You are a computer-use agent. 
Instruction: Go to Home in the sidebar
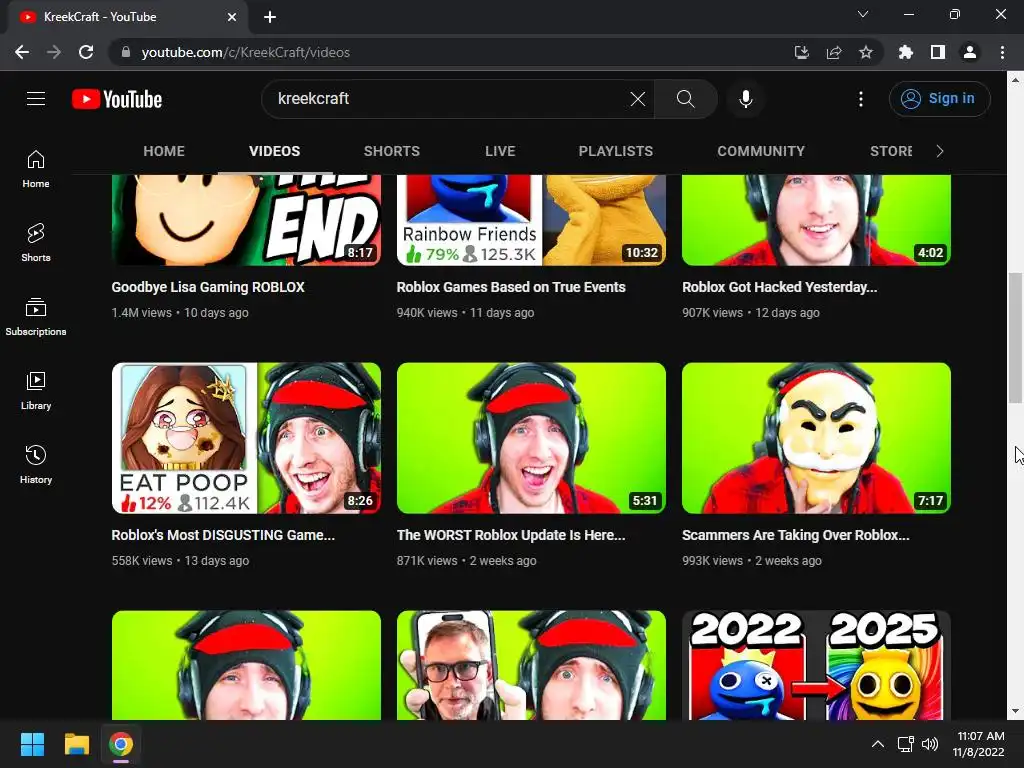tap(36, 169)
